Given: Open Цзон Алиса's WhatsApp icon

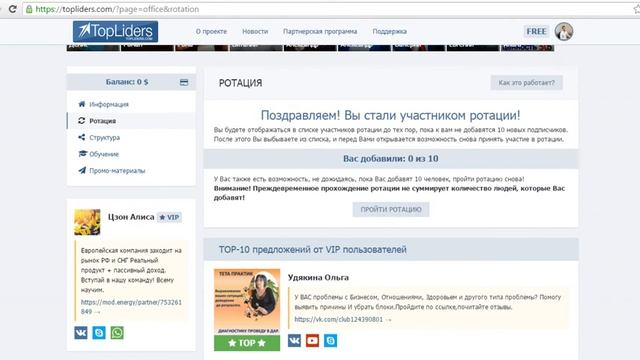Looking at the screenshot, I should click(117, 333).
